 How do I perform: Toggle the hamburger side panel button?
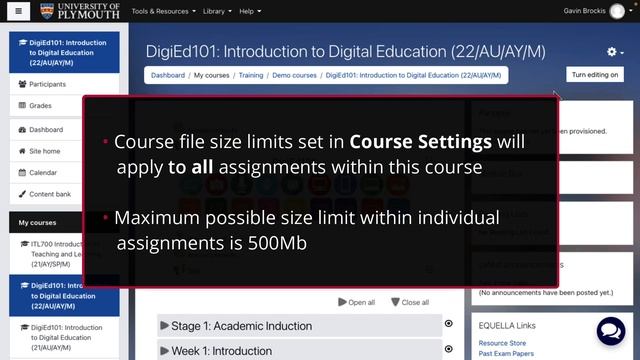tap(18, 11)
